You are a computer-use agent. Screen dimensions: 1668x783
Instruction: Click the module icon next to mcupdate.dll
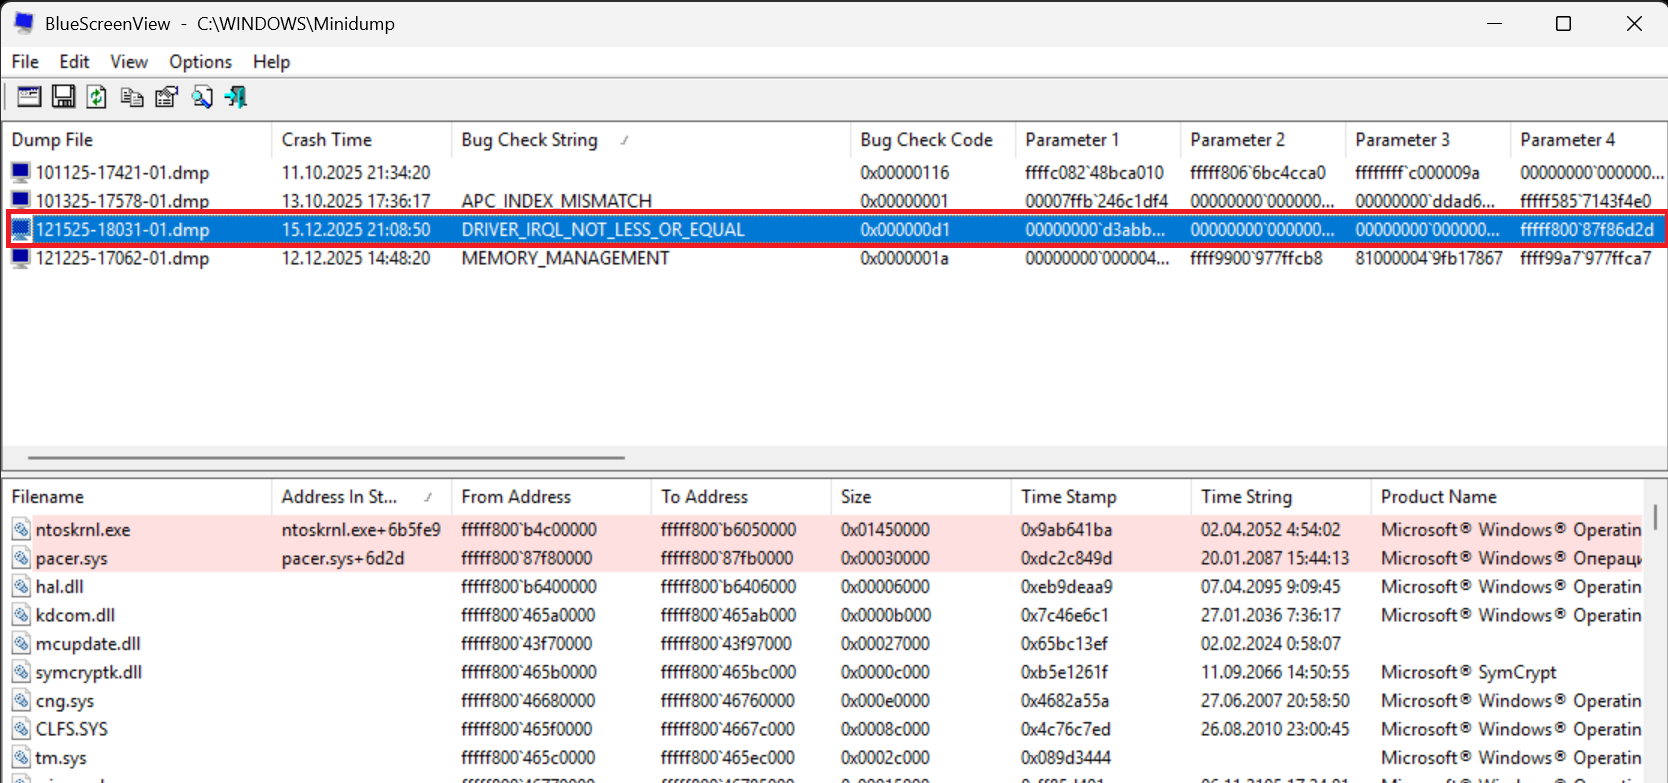(21, 643)
